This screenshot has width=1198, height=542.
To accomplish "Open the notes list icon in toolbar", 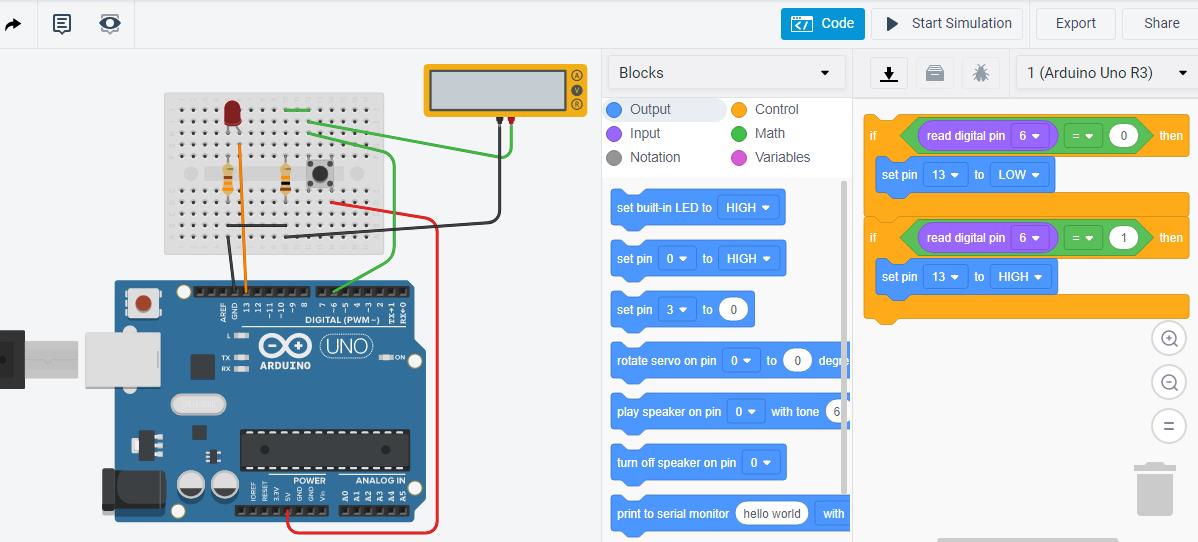I will click(x=62, y=24).
